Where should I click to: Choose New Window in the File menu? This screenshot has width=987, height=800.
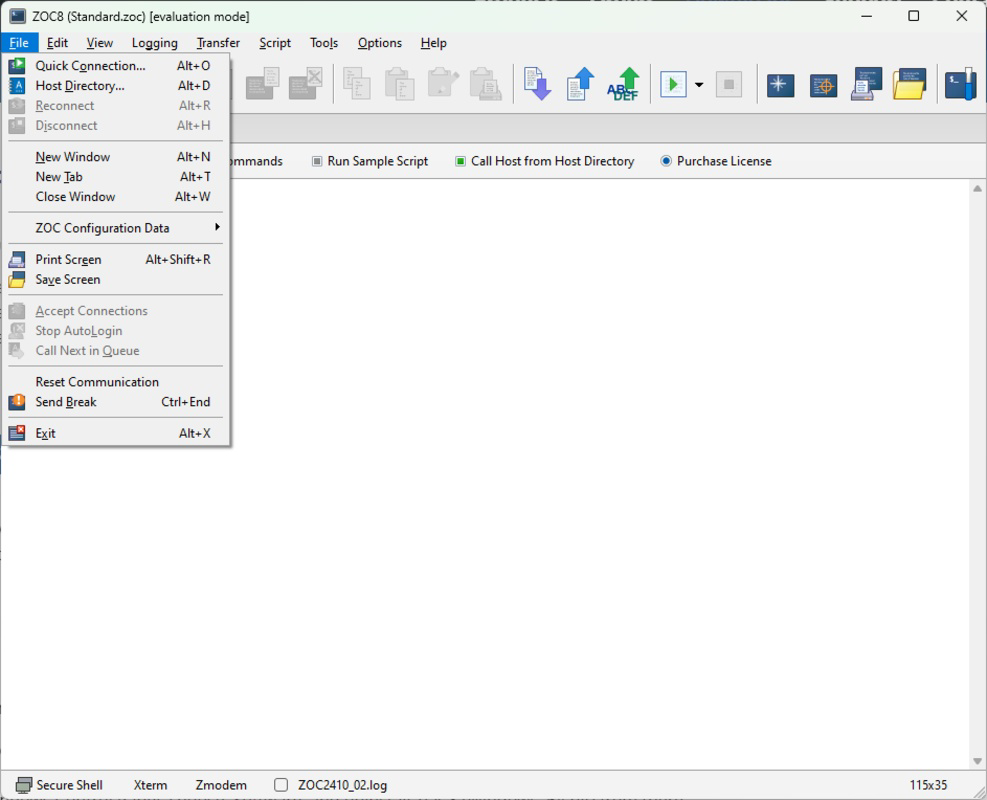116,157
